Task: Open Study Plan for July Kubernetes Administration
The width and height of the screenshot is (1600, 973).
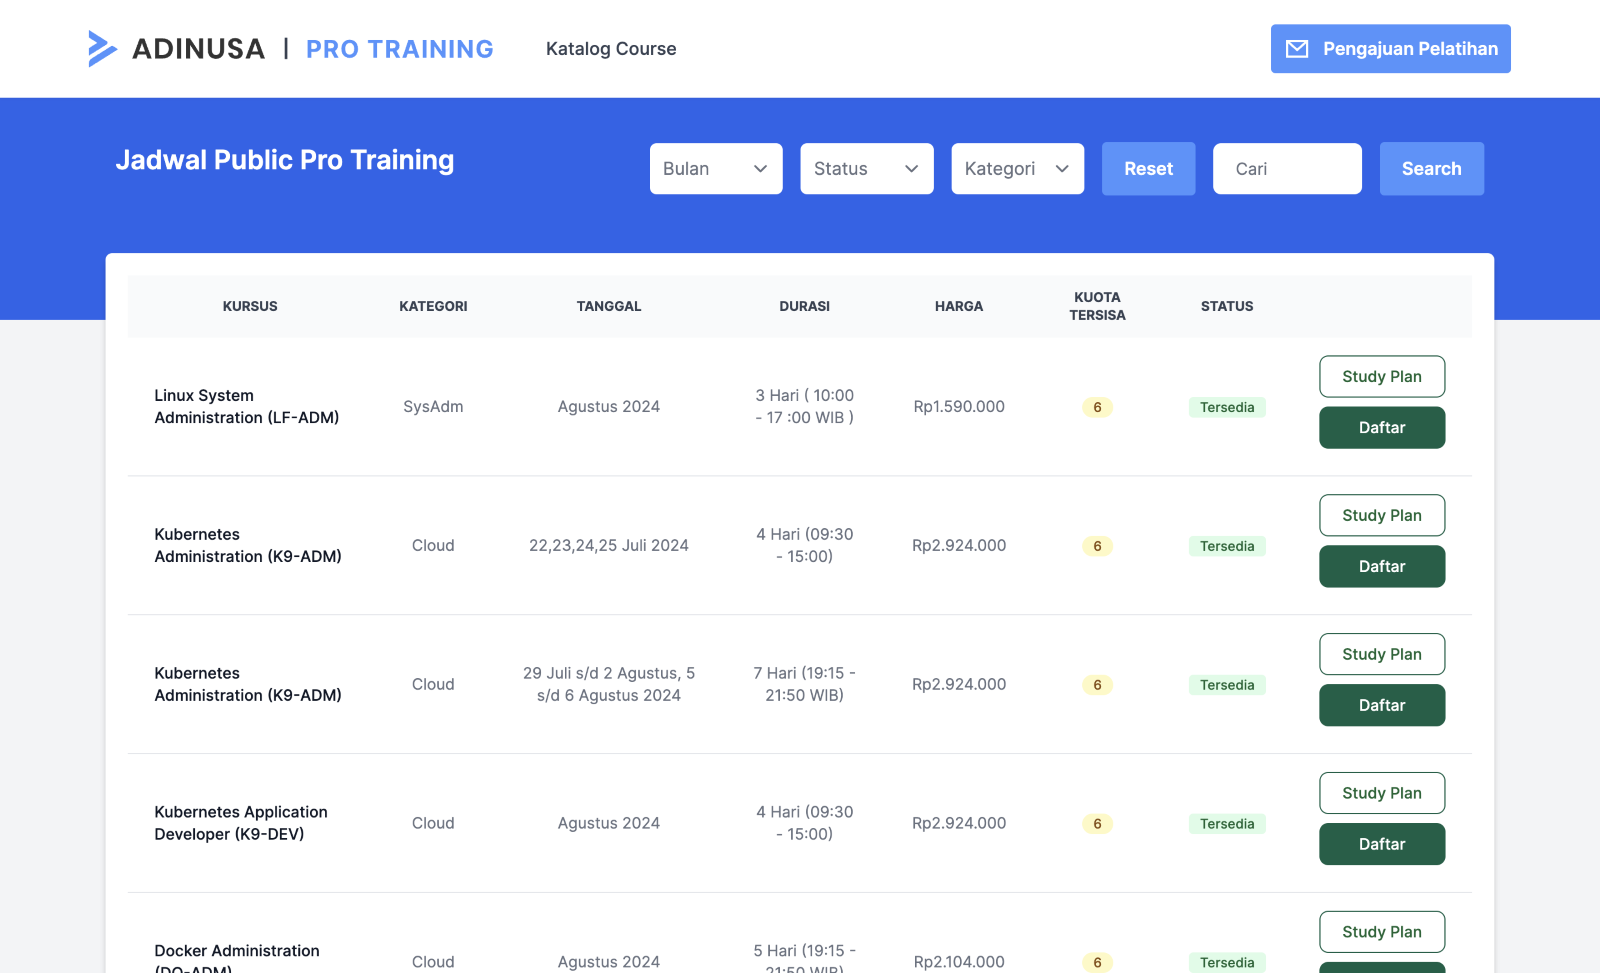Action: [1381, 516]
